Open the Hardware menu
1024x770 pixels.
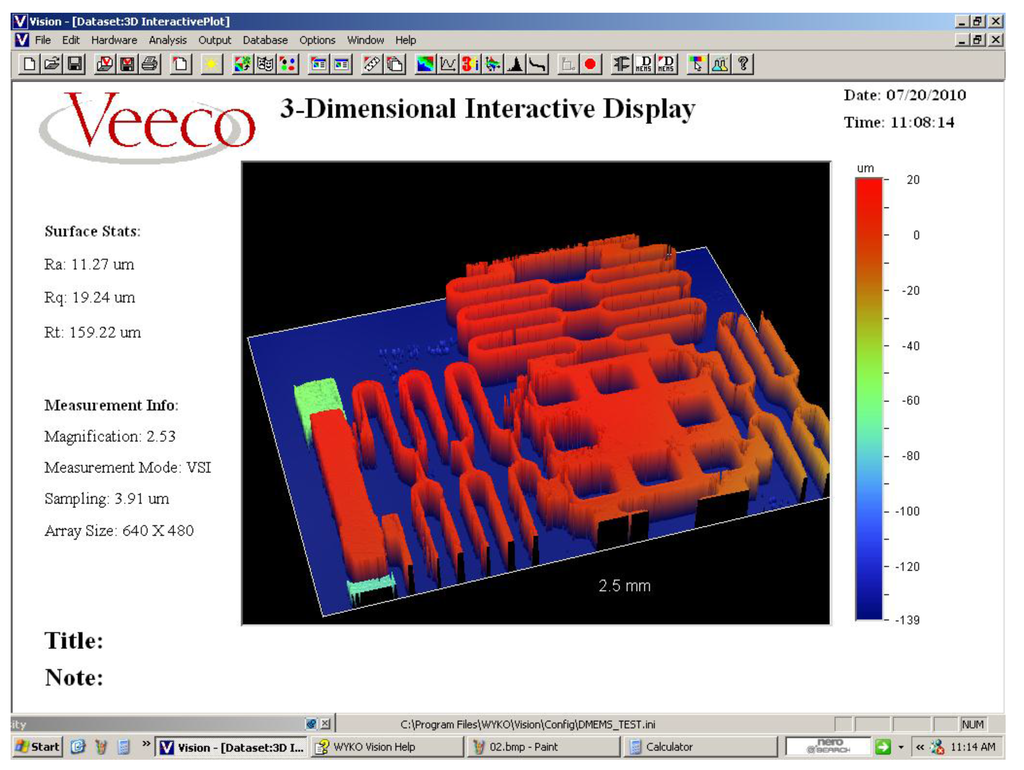[x=114, y=40]
